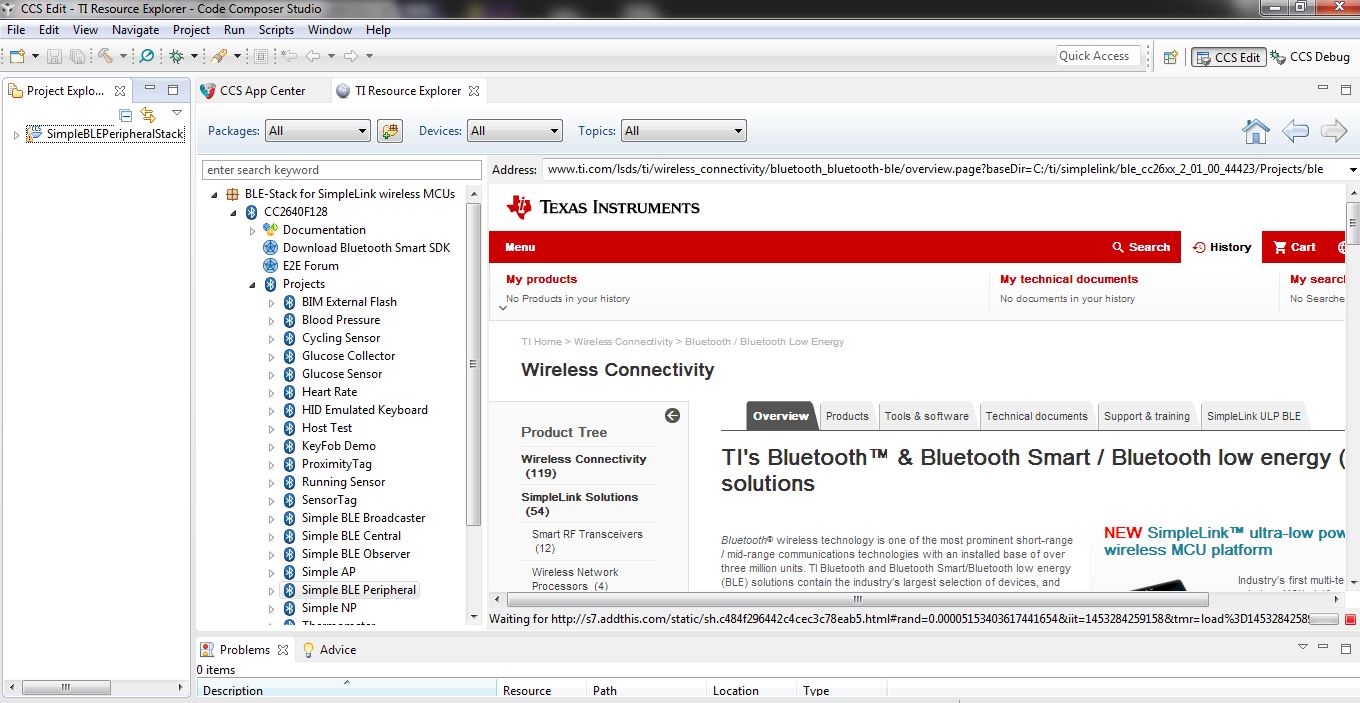Click the red stop loading icon

pos(1350,620)
